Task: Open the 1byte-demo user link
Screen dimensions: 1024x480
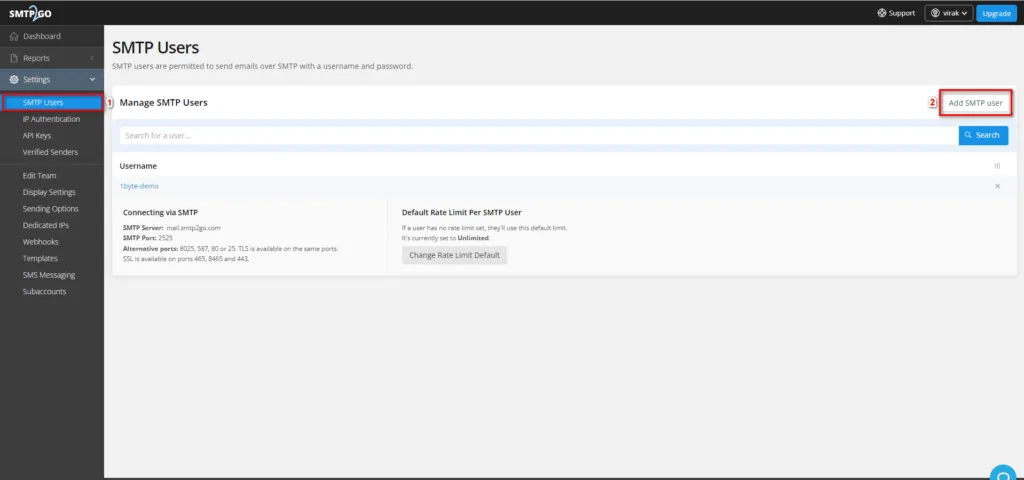Action: click(x=139, y=186)
